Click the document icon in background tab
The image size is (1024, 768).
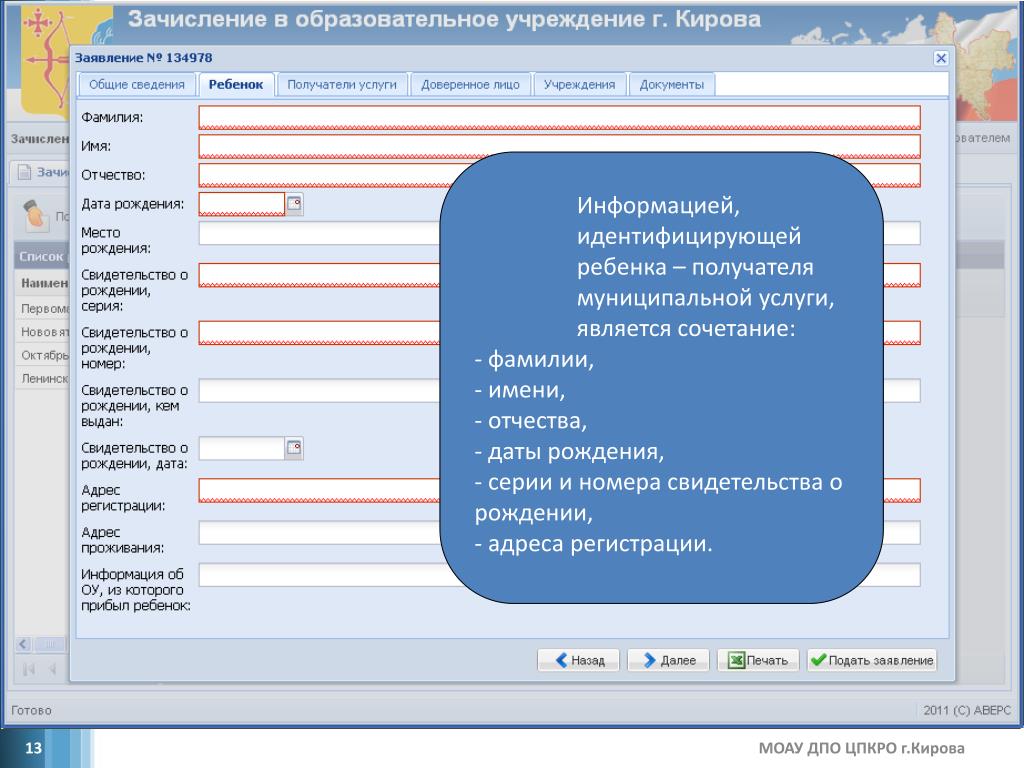(25, 172)
